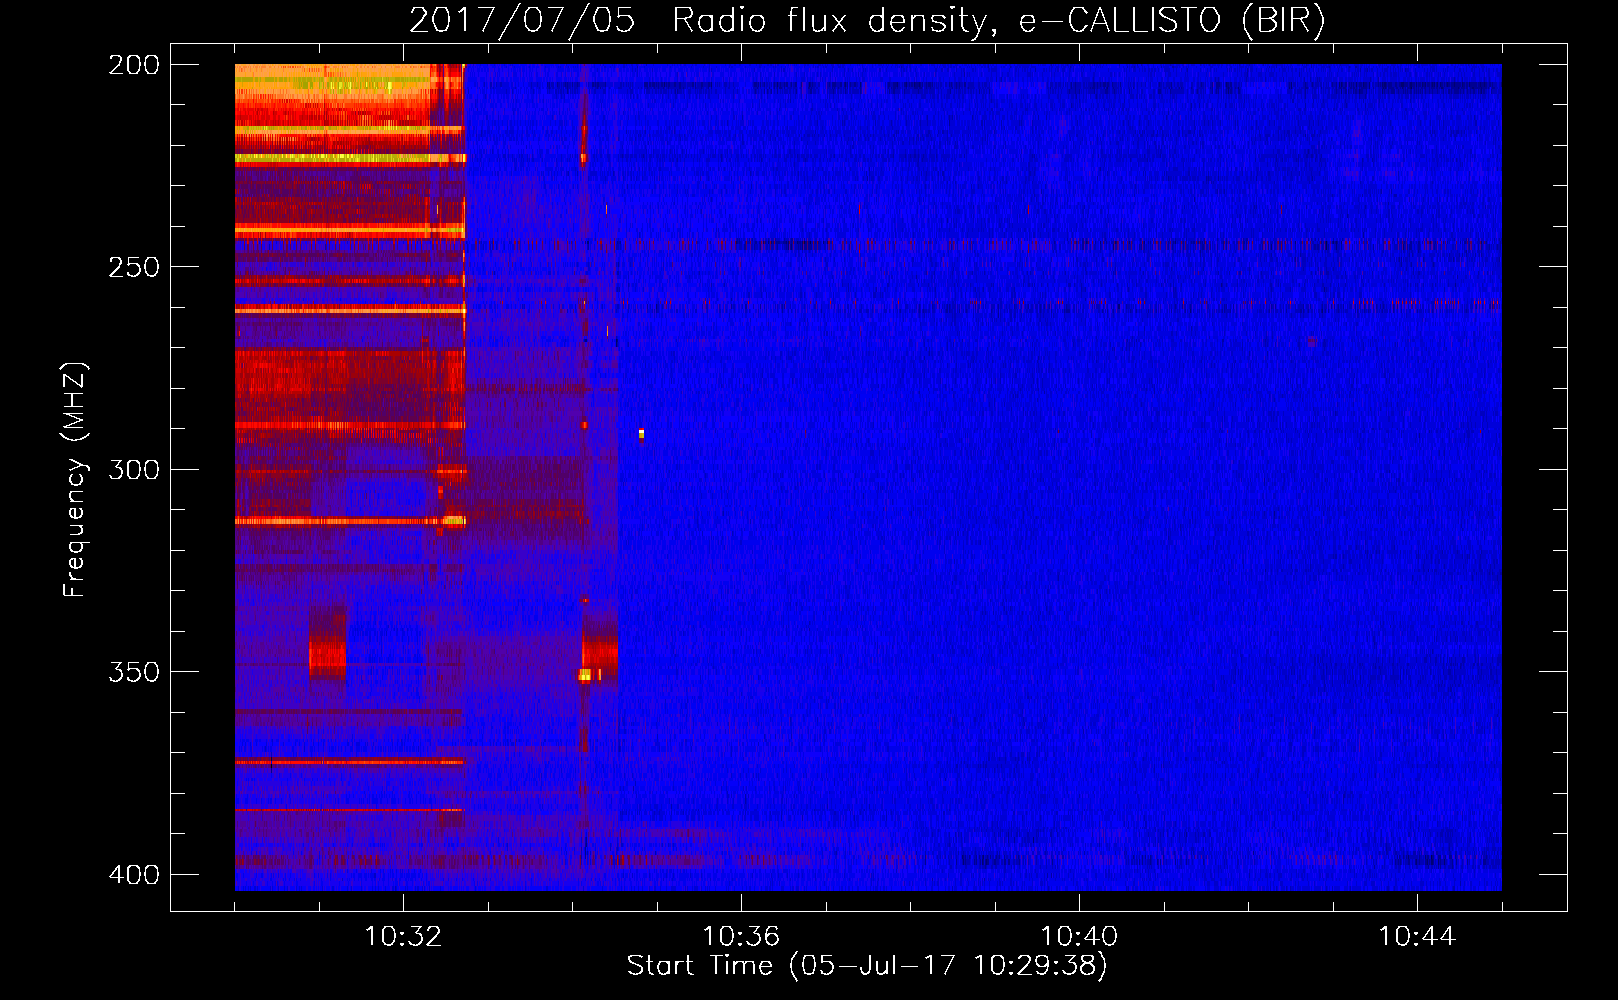Click the '200' frequency tick label

134,65
